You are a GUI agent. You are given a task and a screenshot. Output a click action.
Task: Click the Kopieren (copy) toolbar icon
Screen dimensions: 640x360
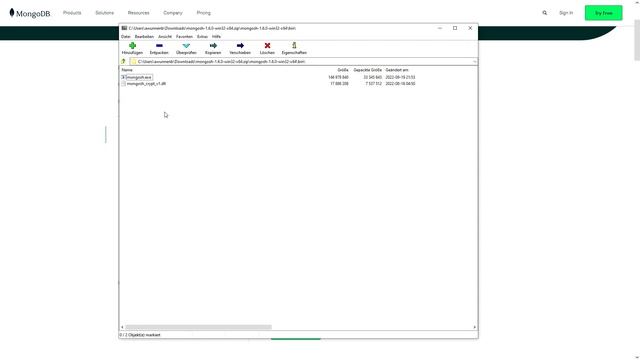tap(213, 46)
